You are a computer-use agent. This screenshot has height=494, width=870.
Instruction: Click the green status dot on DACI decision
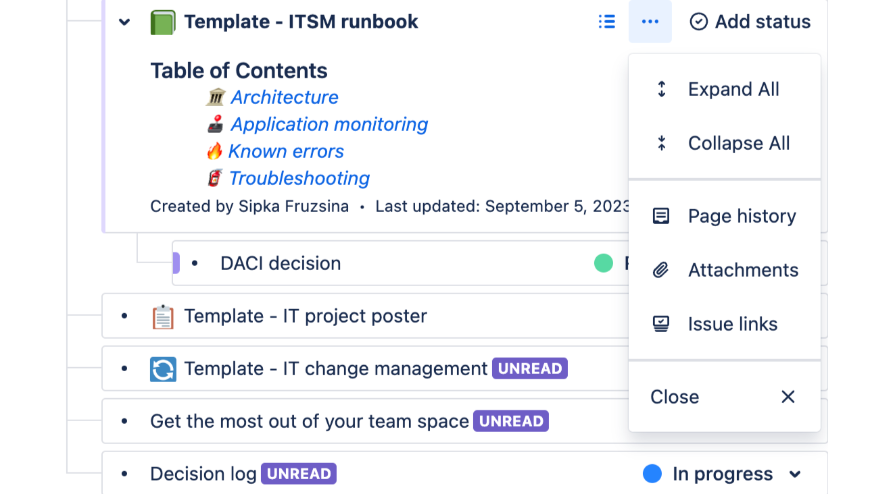click(x=603, y=263)
